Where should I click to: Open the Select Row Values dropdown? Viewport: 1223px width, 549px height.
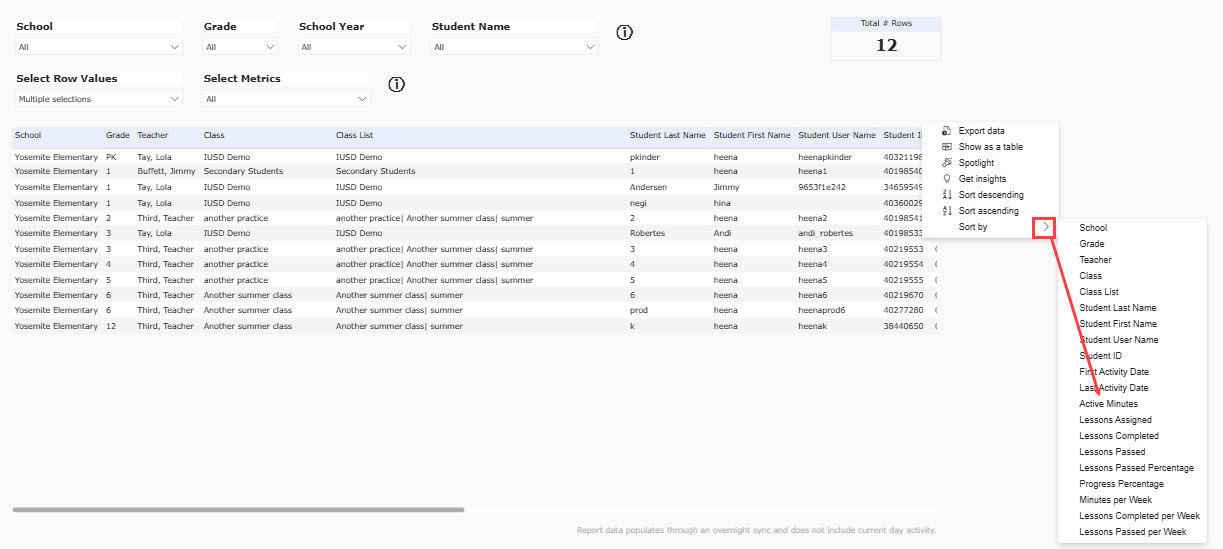coord(99,99)
